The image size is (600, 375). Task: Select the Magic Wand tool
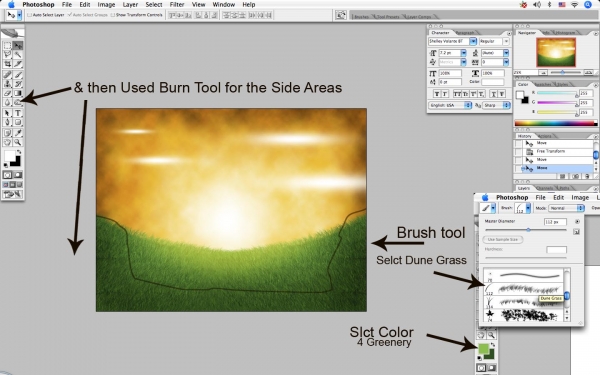tap(18, 55)
